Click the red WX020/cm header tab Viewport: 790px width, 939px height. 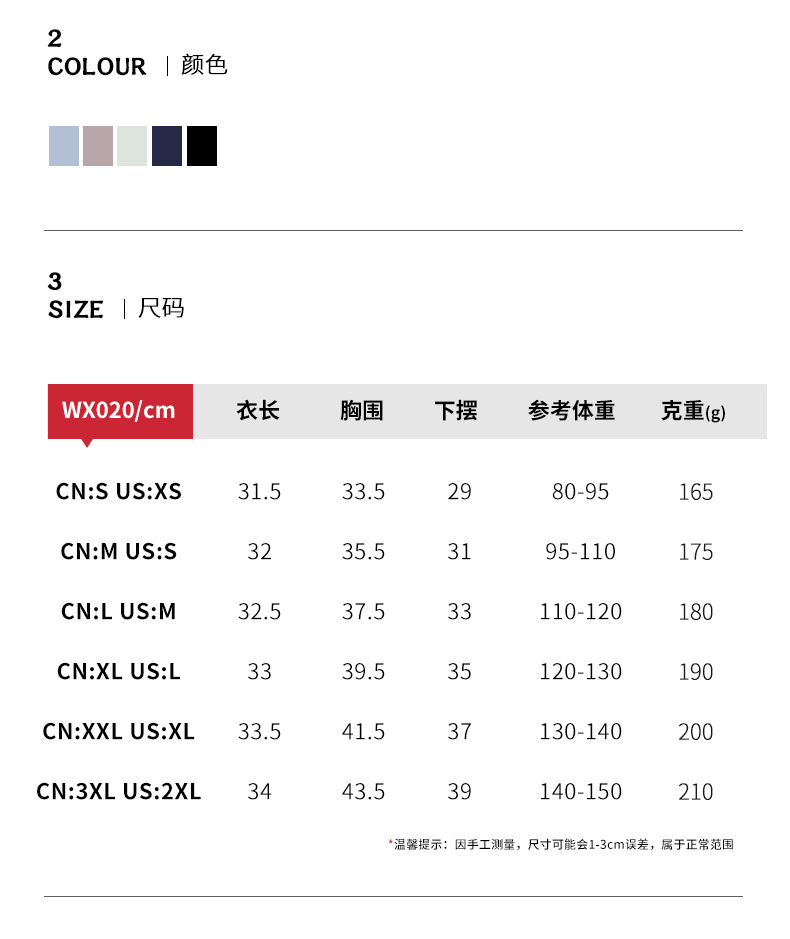[120, 410]
